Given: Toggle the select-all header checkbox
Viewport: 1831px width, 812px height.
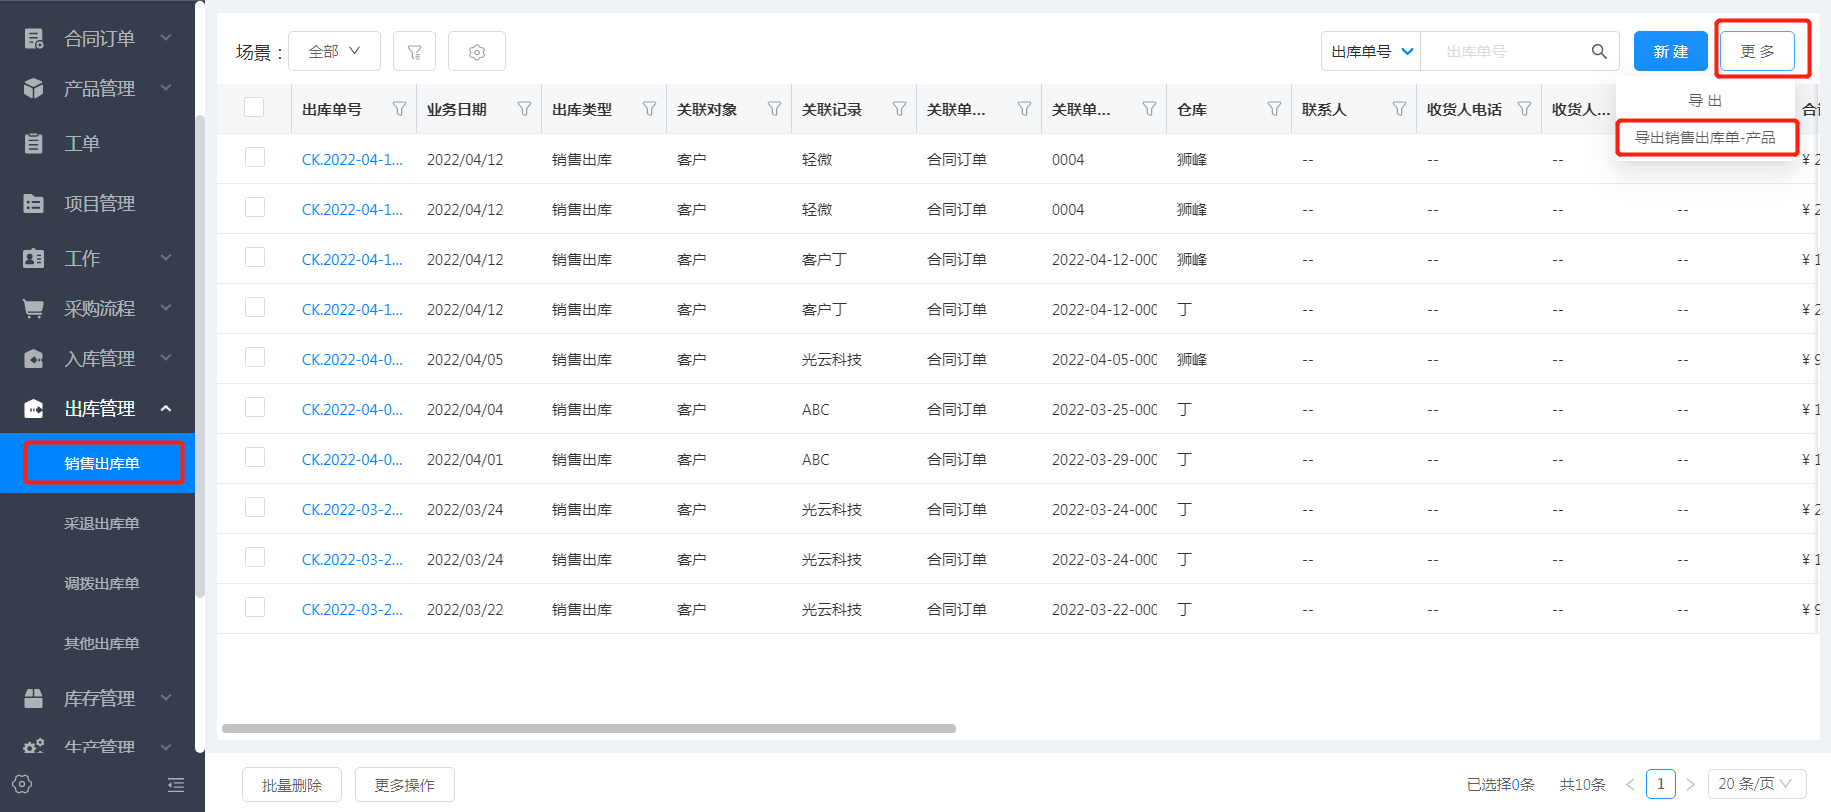Looking at the screenshot, I should (x=254, y=107).
